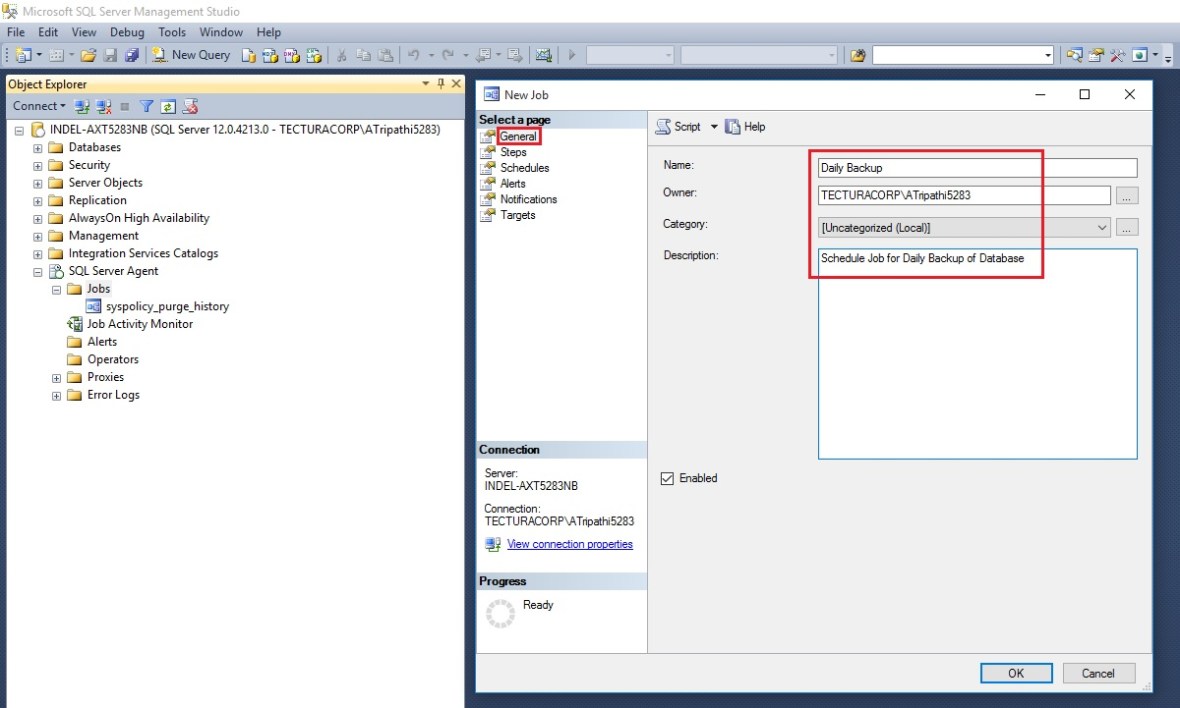Expand the Databases tree node
This screenshot has width=1180, height=708.
(x=38, y=148)
